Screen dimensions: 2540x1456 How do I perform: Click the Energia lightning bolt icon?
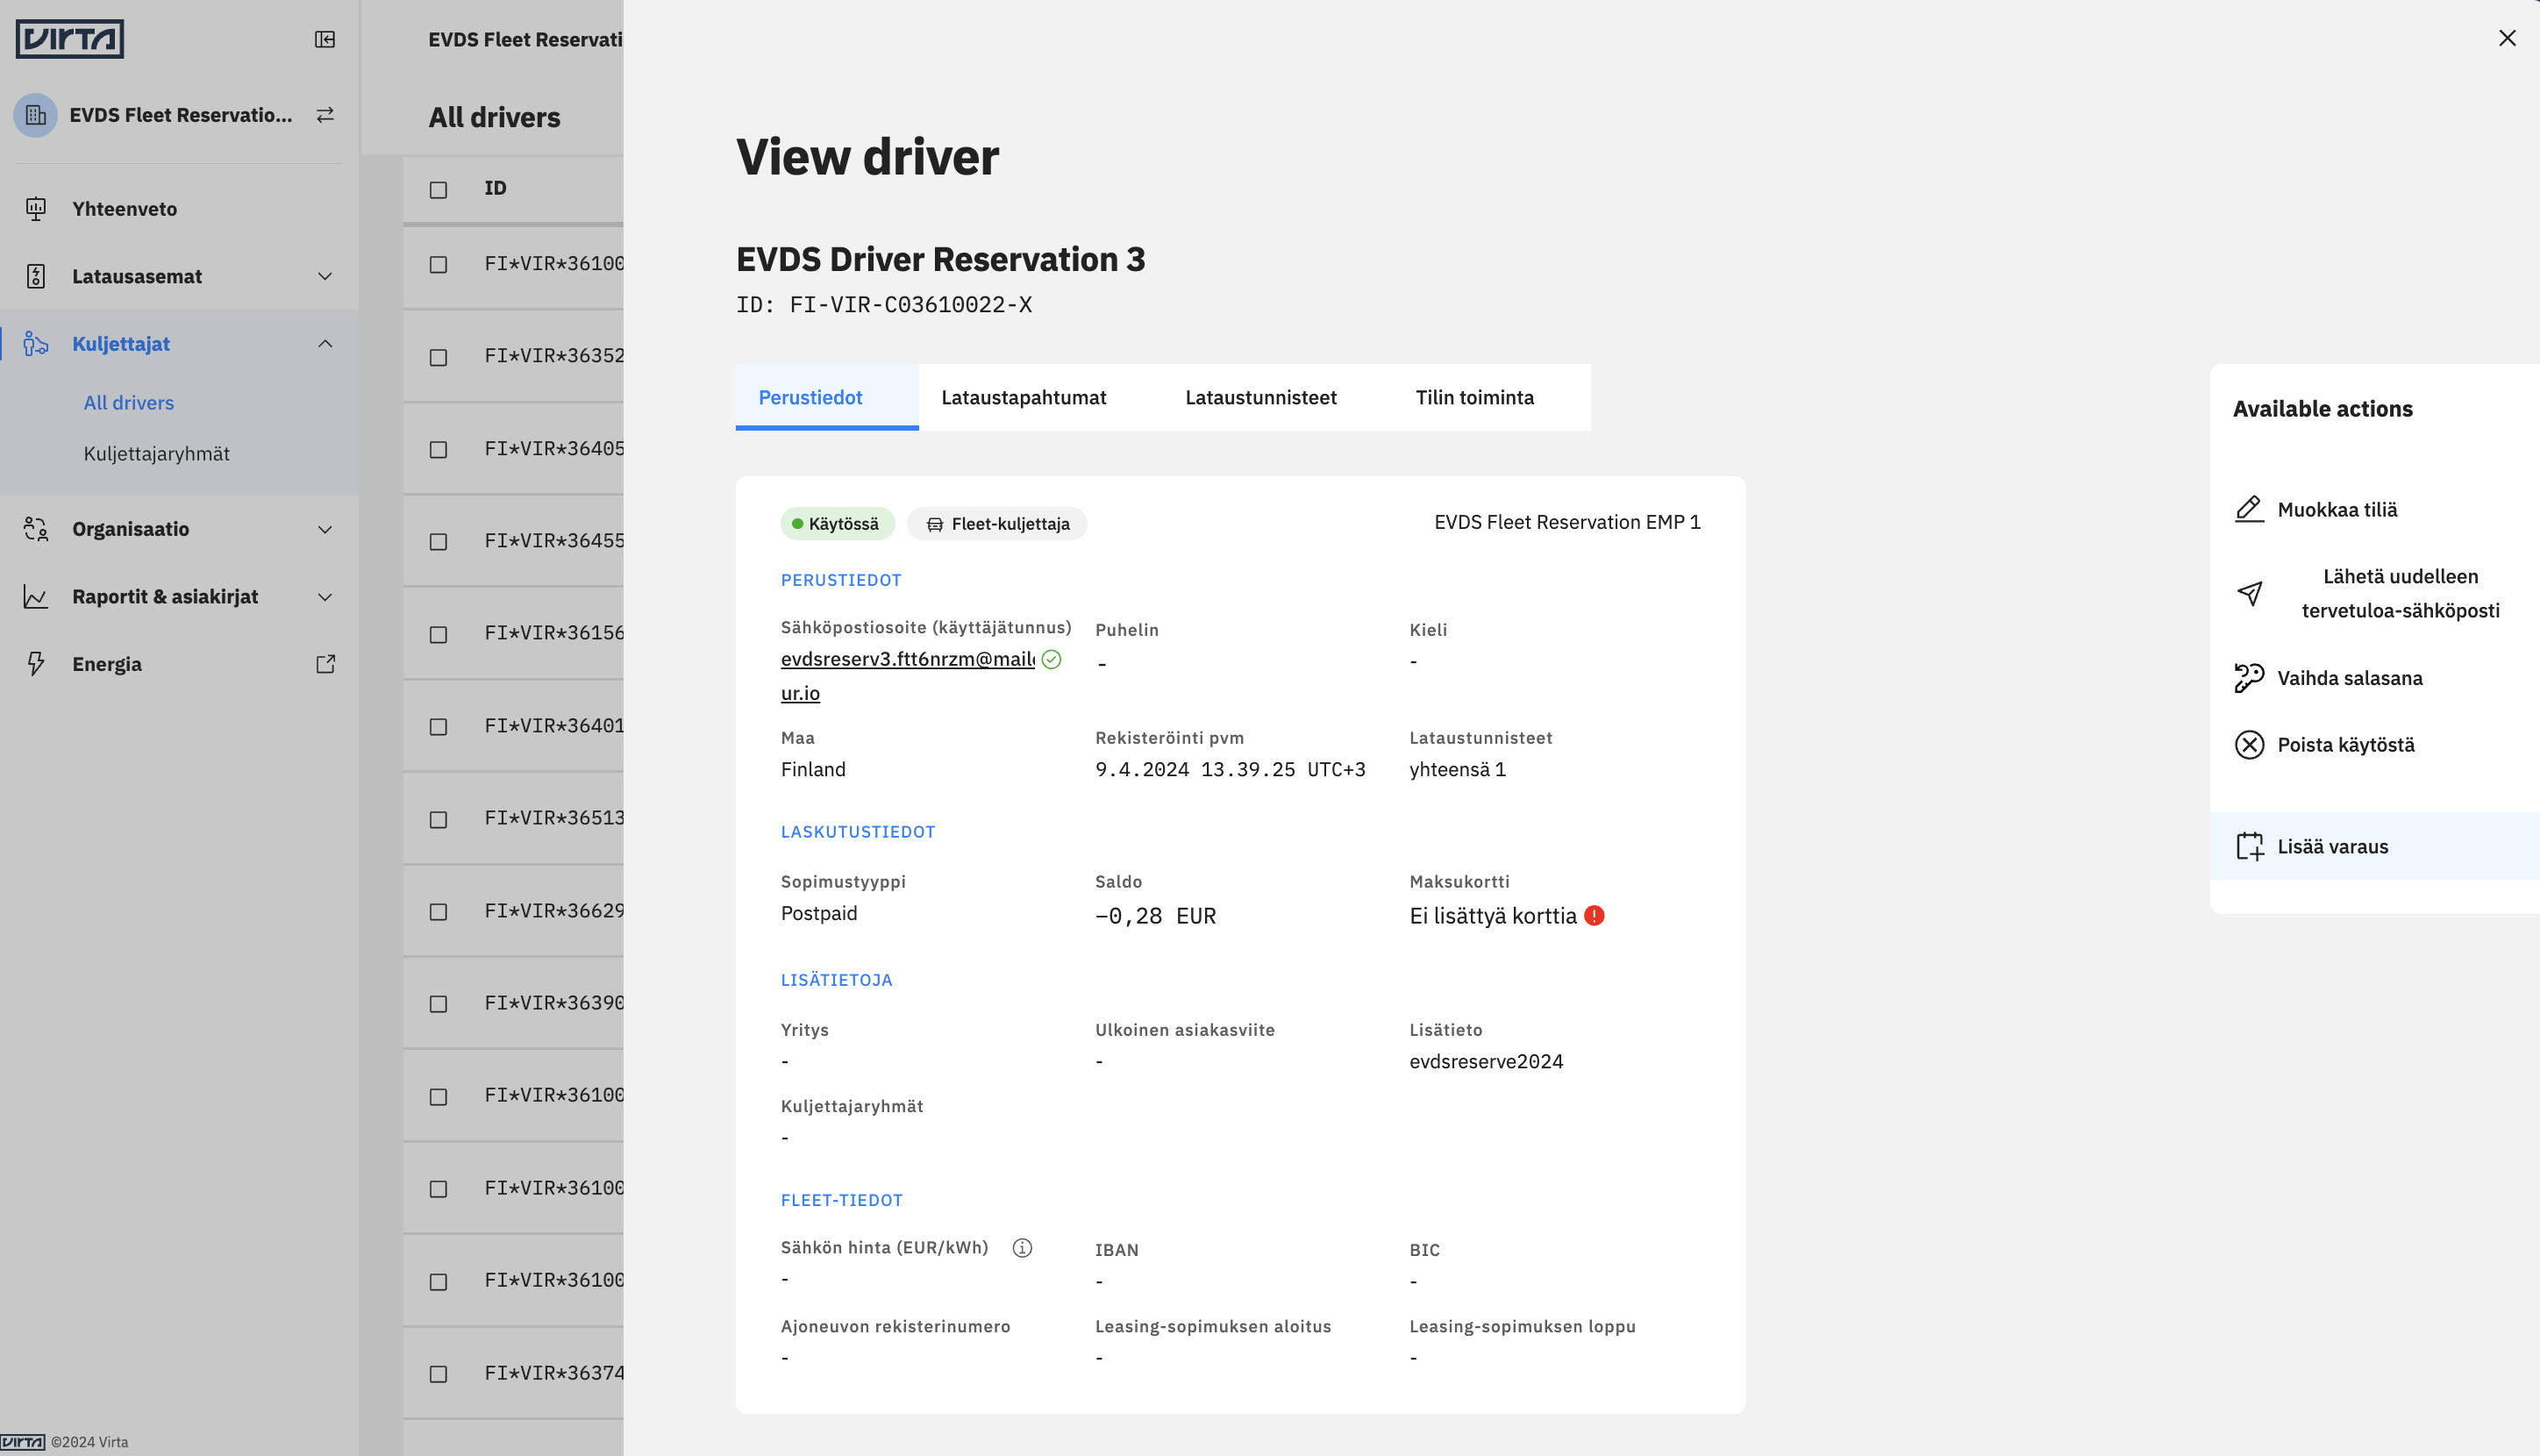pos(36,664)
